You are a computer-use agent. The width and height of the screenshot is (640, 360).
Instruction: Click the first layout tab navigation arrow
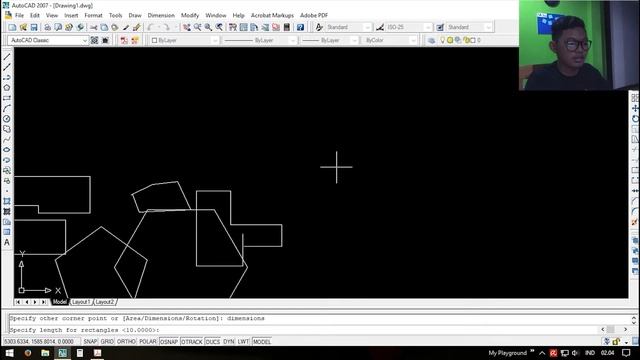pos(18,302)
